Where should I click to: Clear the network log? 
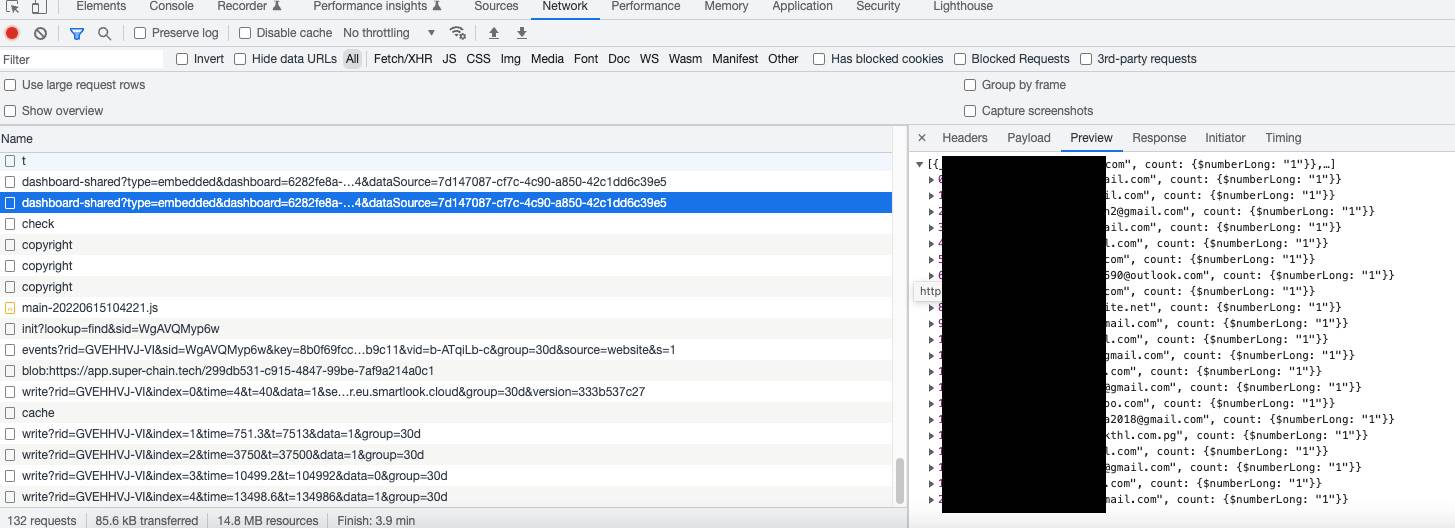click(x=40, y=33)
